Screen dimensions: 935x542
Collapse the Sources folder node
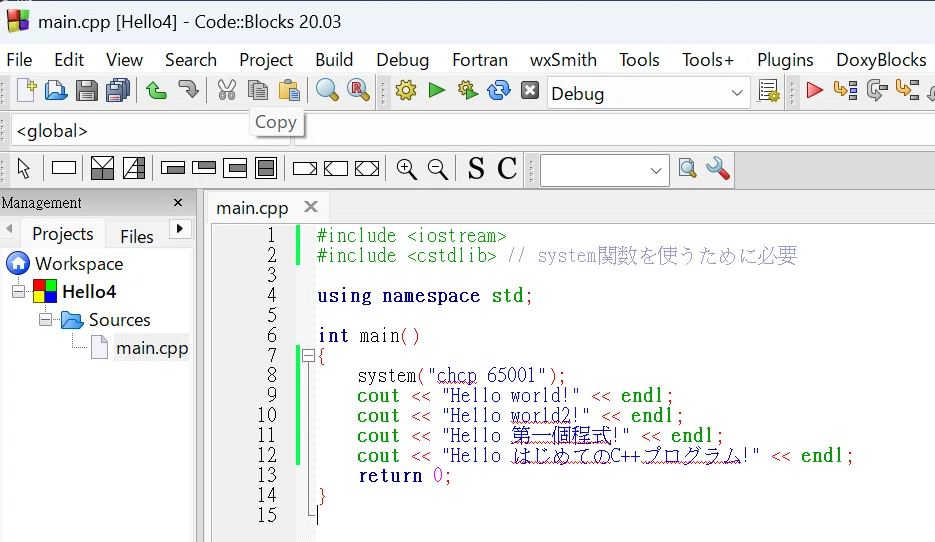45,320
